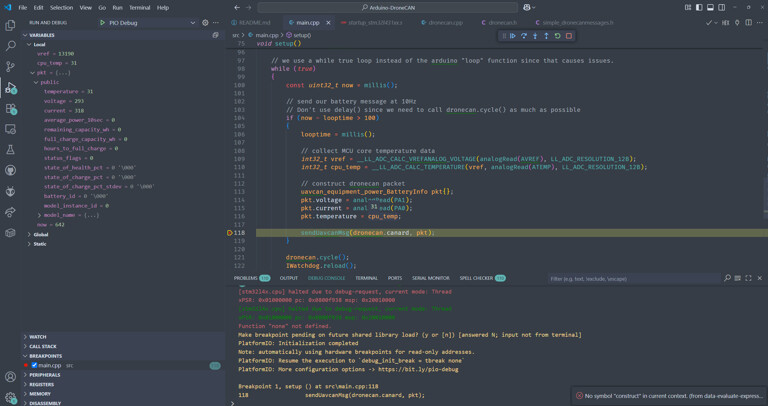
Task: Go back with the left navigation arrow
Action: [x=237, y=7]
